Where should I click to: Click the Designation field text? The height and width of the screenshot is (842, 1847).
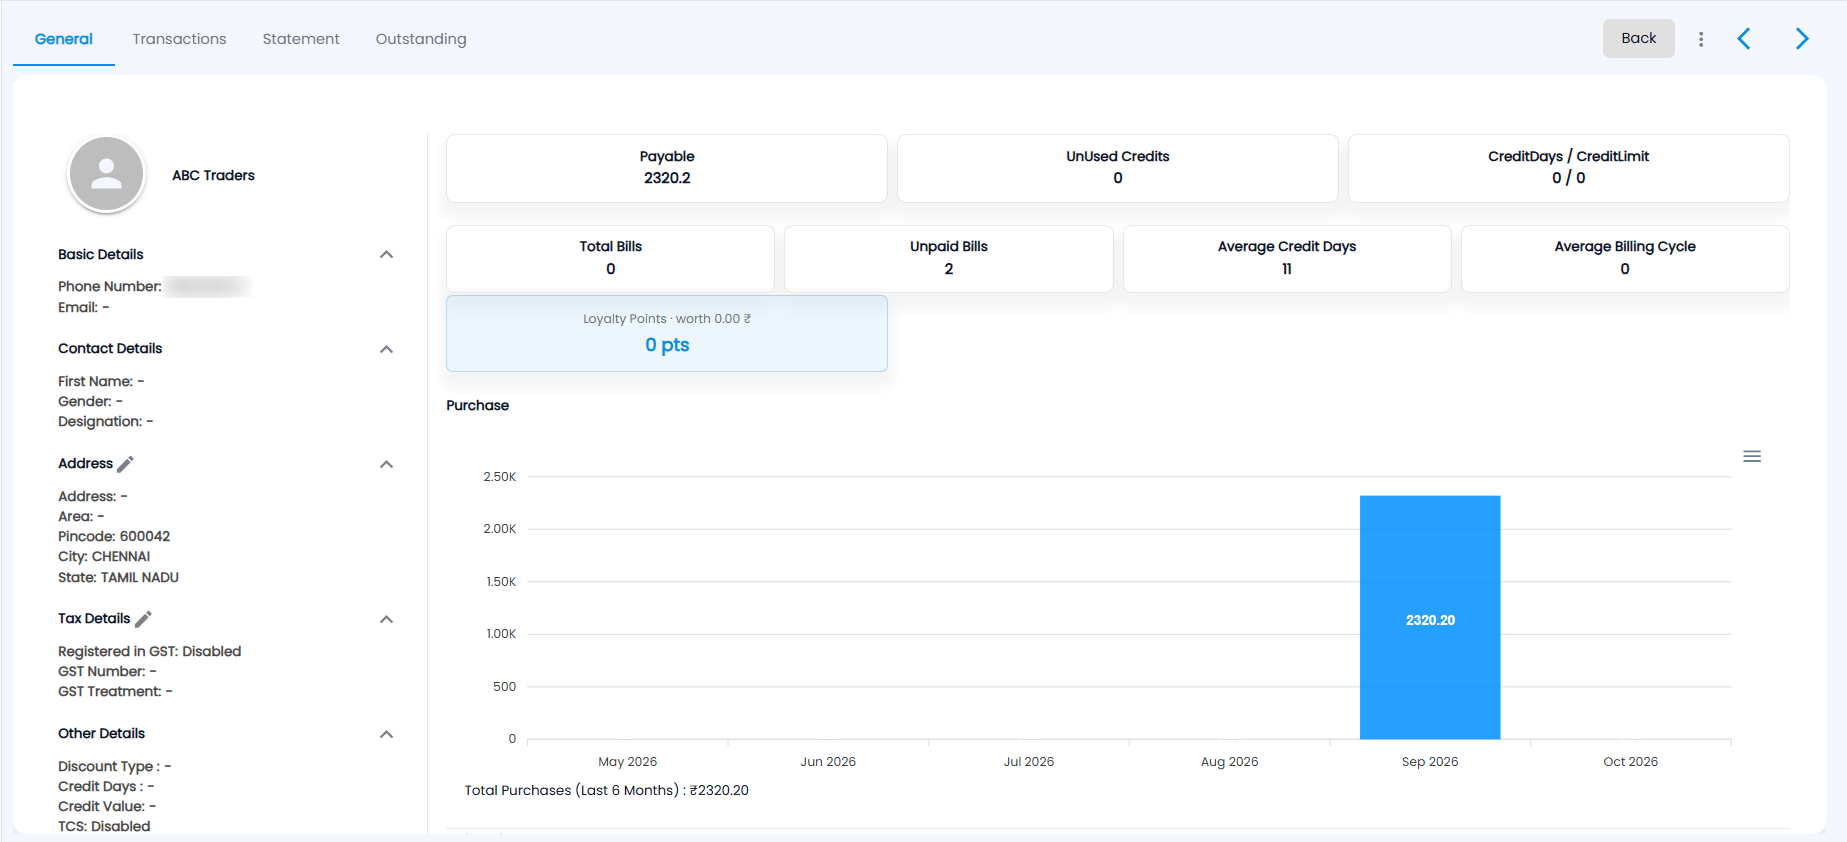106,422
